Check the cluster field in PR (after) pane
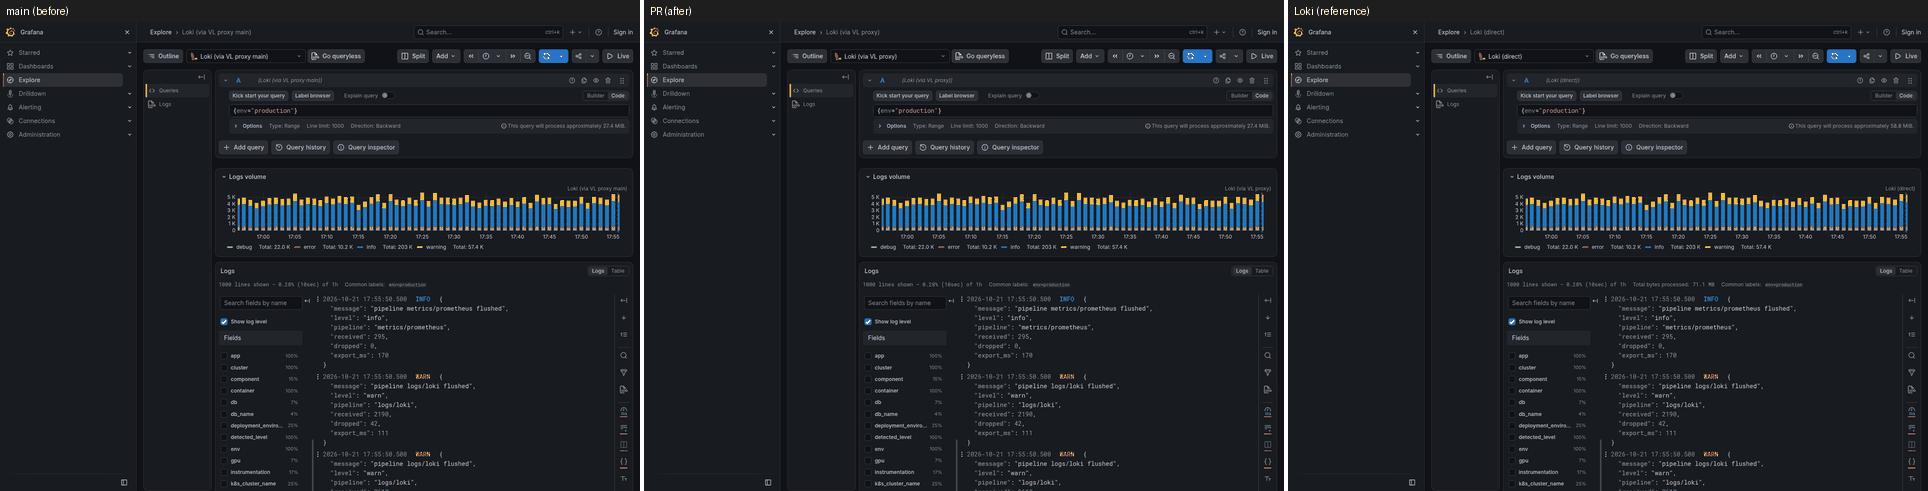 pyautogui.click(x=868, y=367)
